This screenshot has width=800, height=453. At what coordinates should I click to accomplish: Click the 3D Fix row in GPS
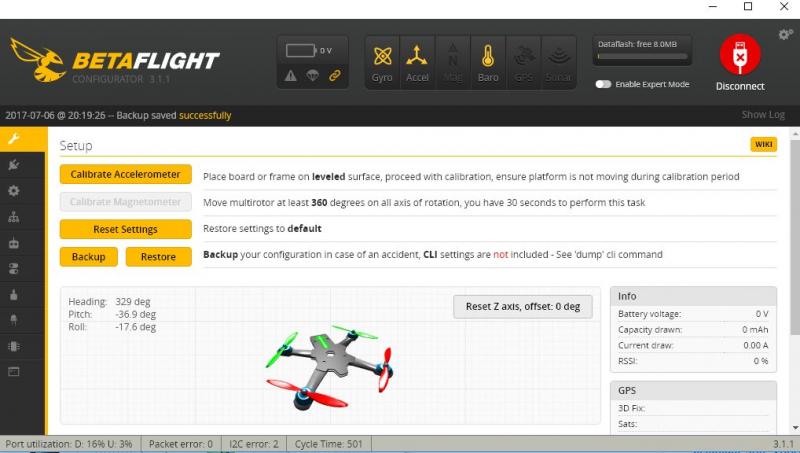[693, 408]
